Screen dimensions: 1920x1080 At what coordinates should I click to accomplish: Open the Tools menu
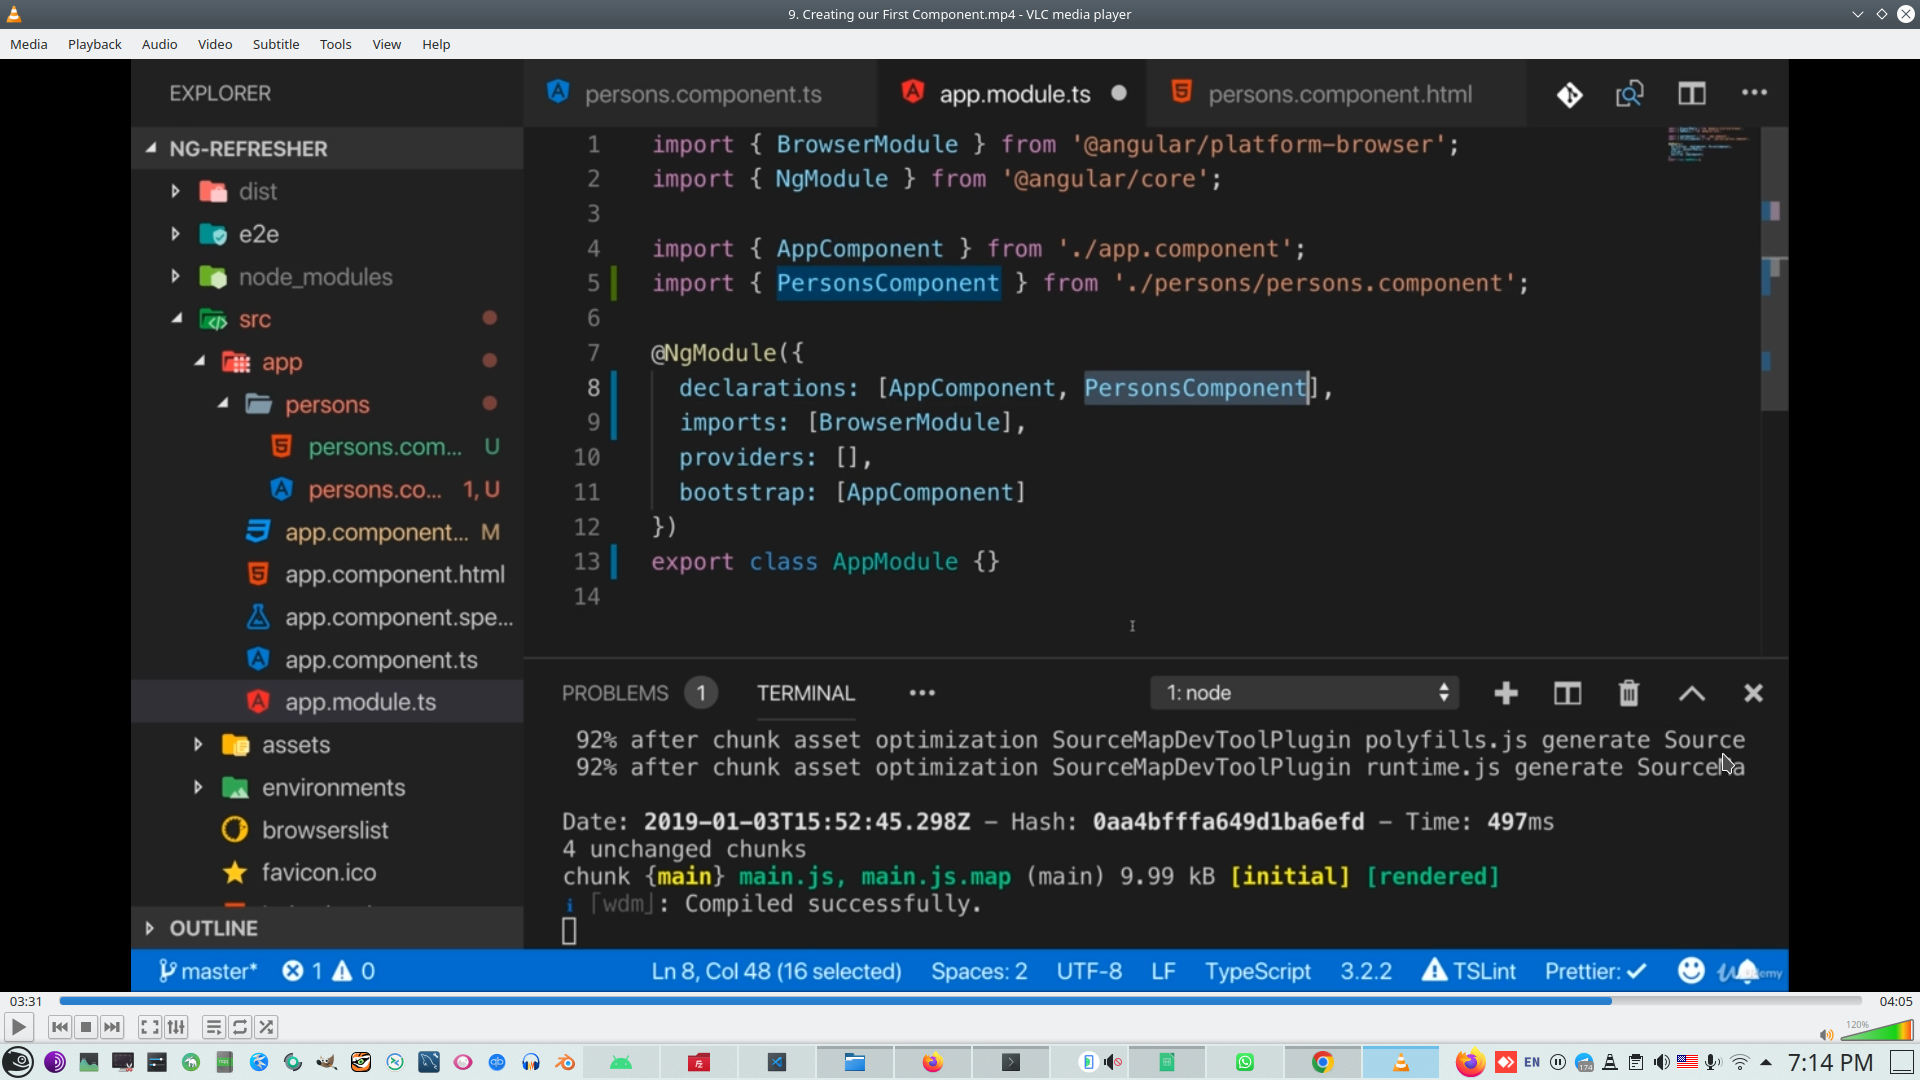335,44
